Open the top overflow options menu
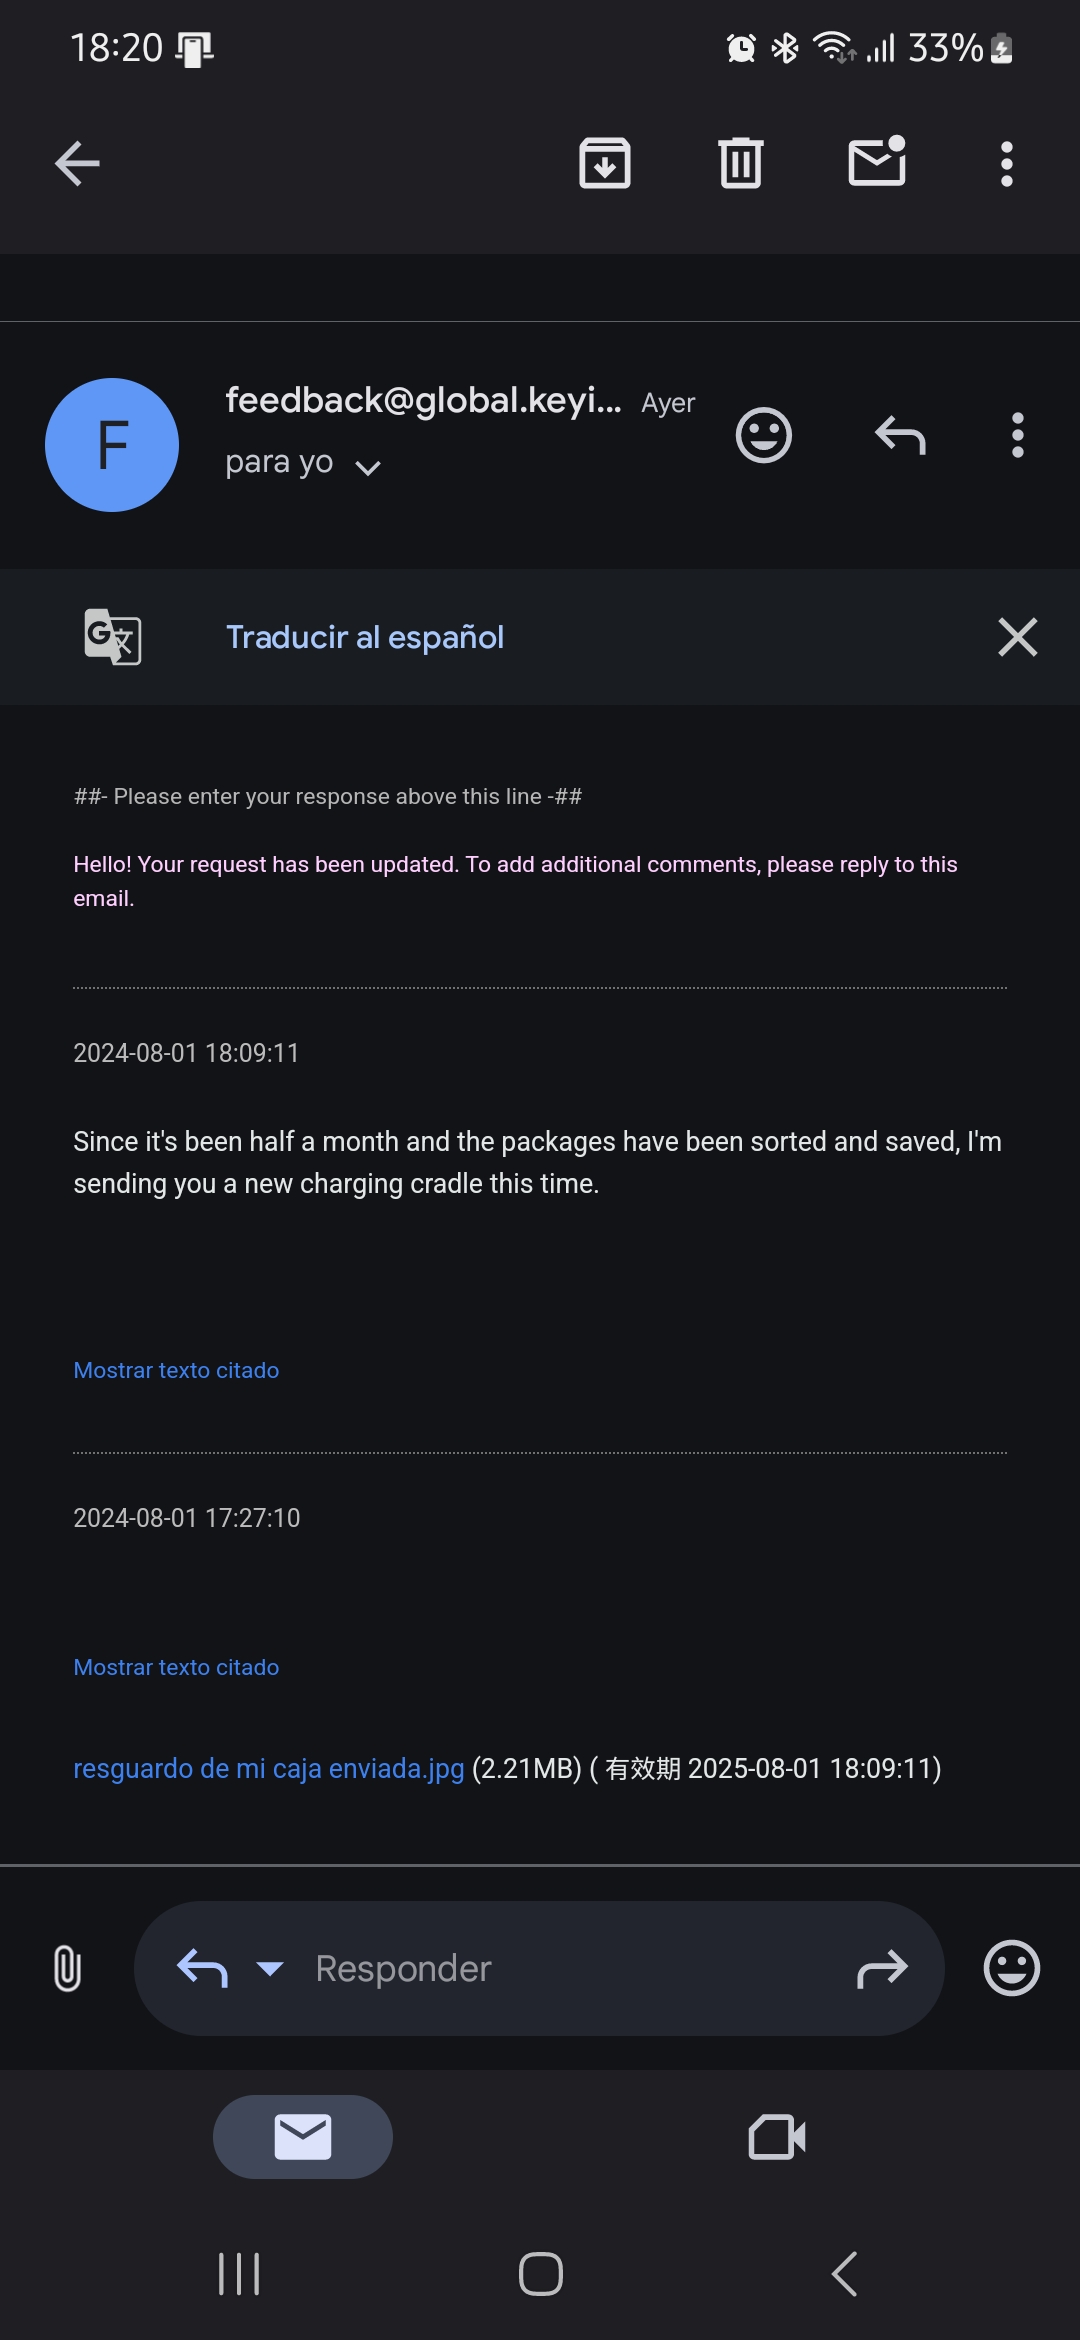1080x2340 pixels. click(1006, 162)
